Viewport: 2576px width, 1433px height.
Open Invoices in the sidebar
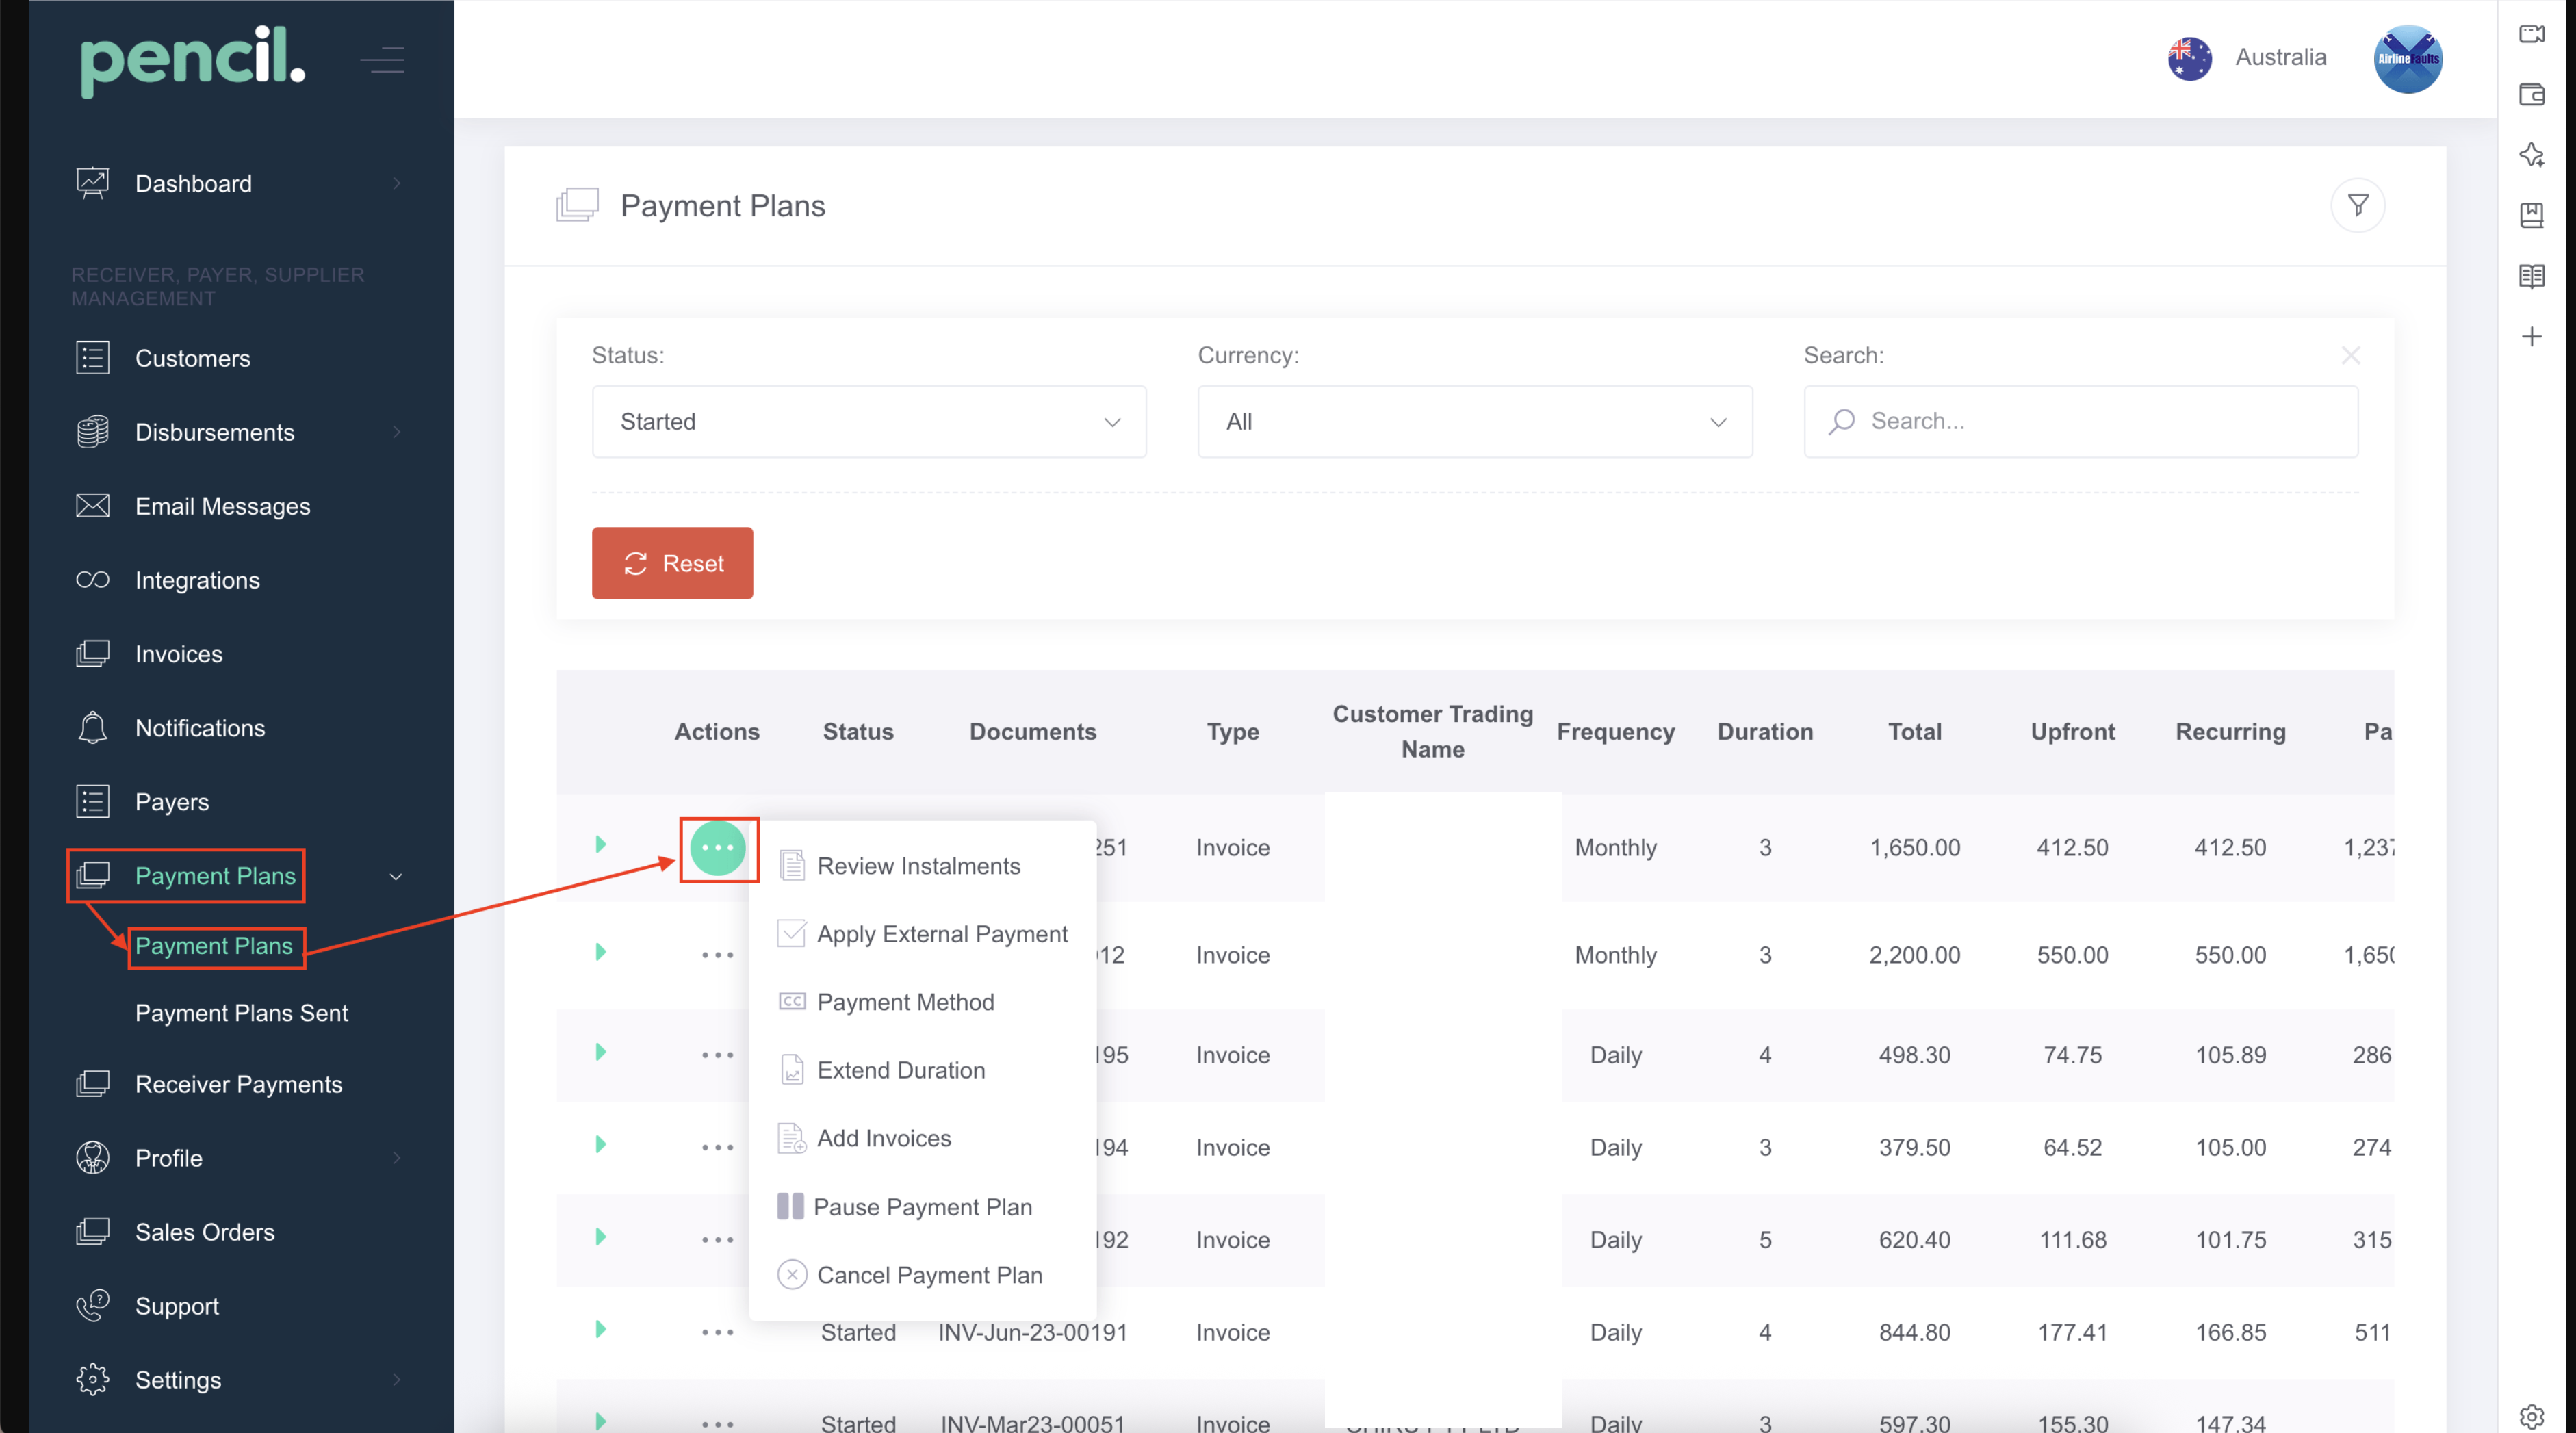coord(178,654)
